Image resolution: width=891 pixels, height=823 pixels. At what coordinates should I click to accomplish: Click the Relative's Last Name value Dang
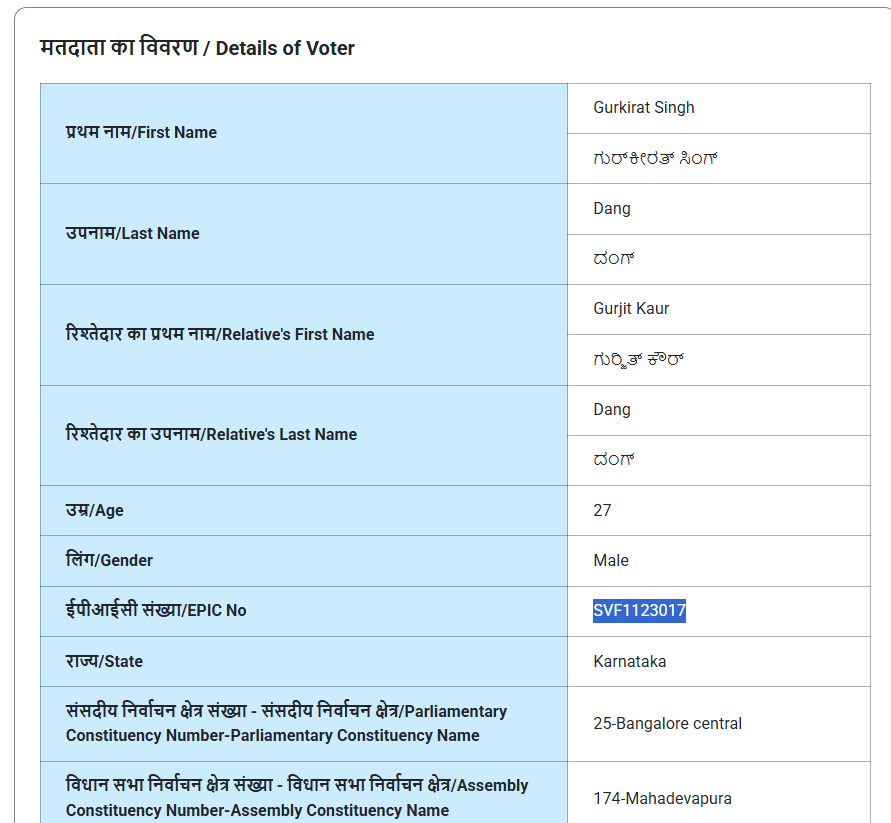point(612,410)
